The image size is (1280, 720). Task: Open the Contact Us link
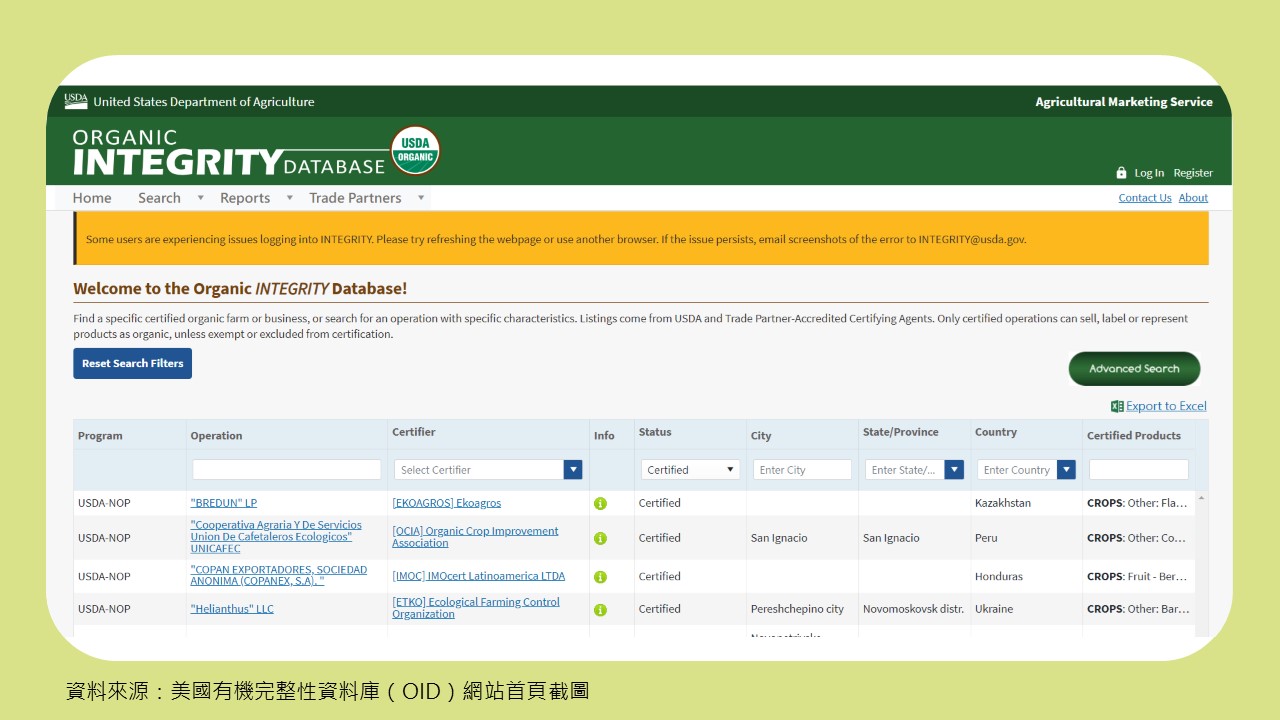[x=1144, y=198]
